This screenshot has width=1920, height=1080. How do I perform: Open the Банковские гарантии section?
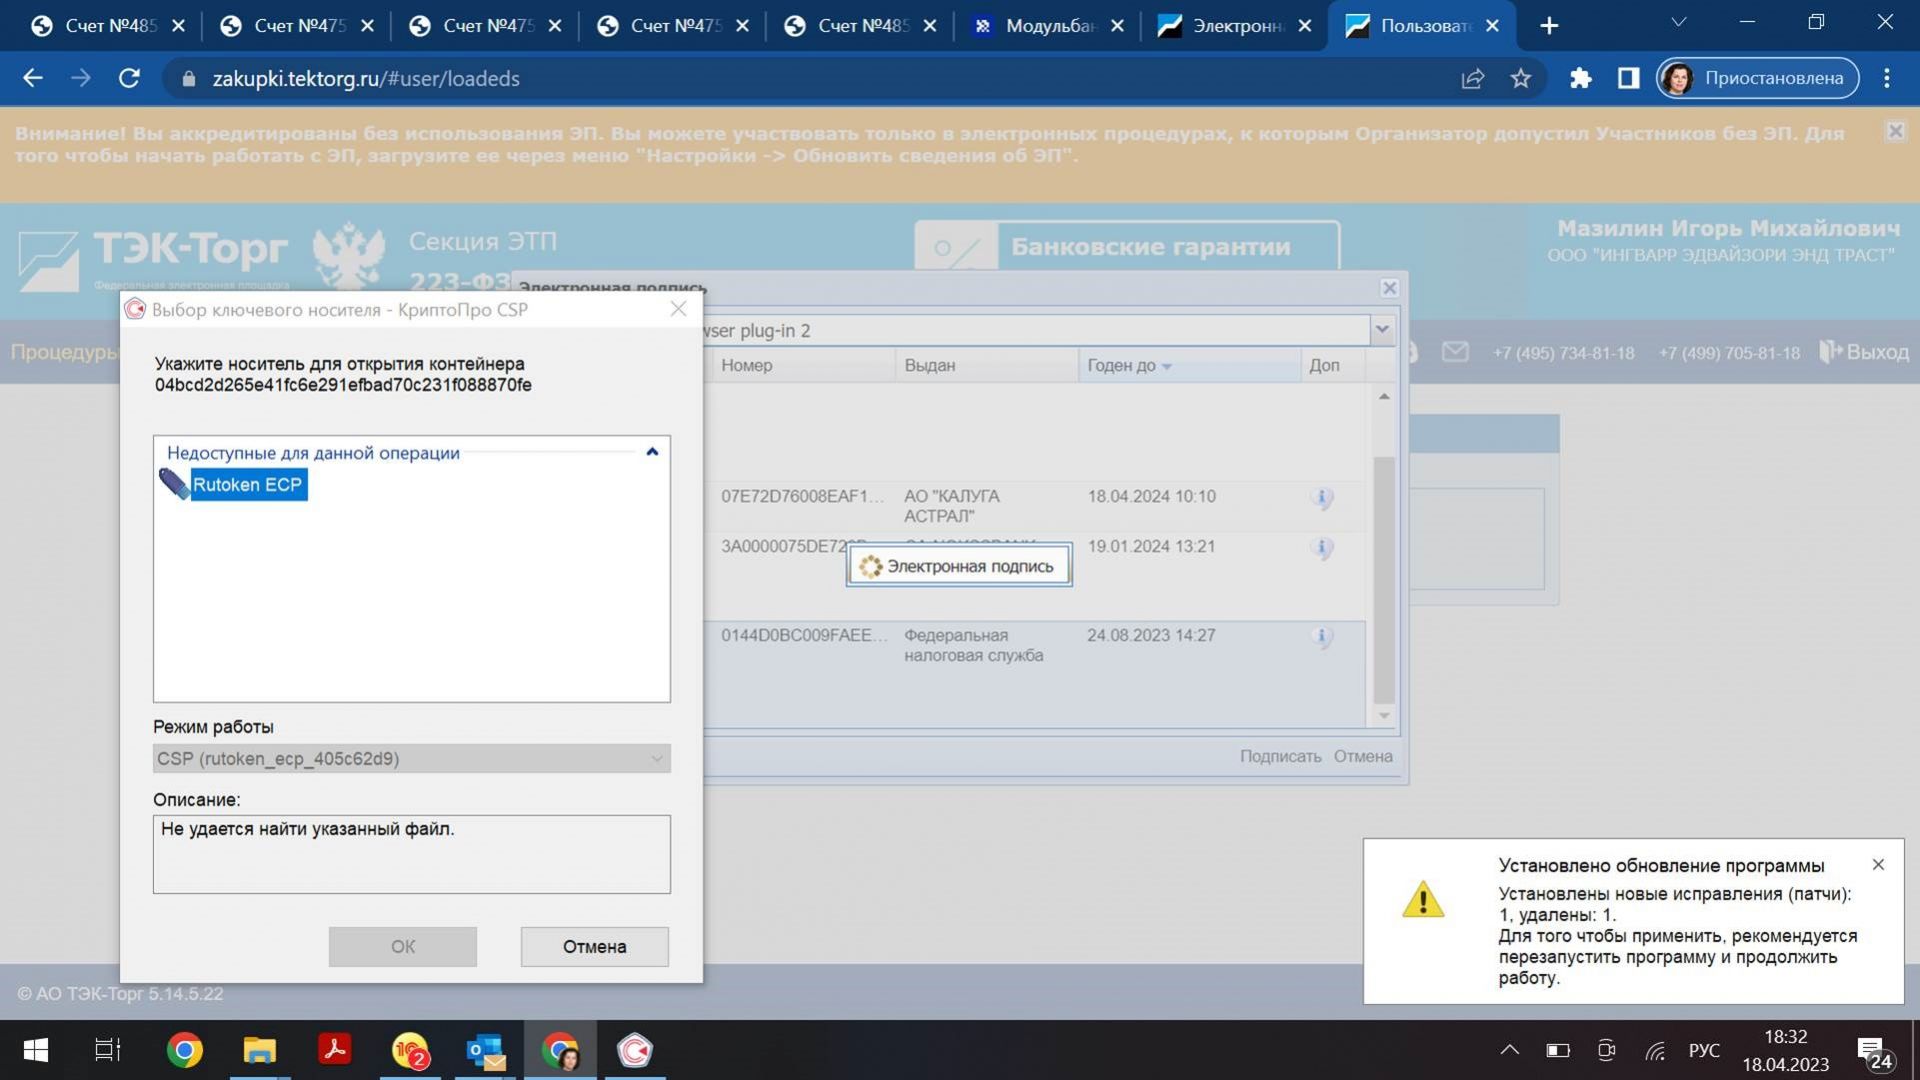coord(1127,247)
